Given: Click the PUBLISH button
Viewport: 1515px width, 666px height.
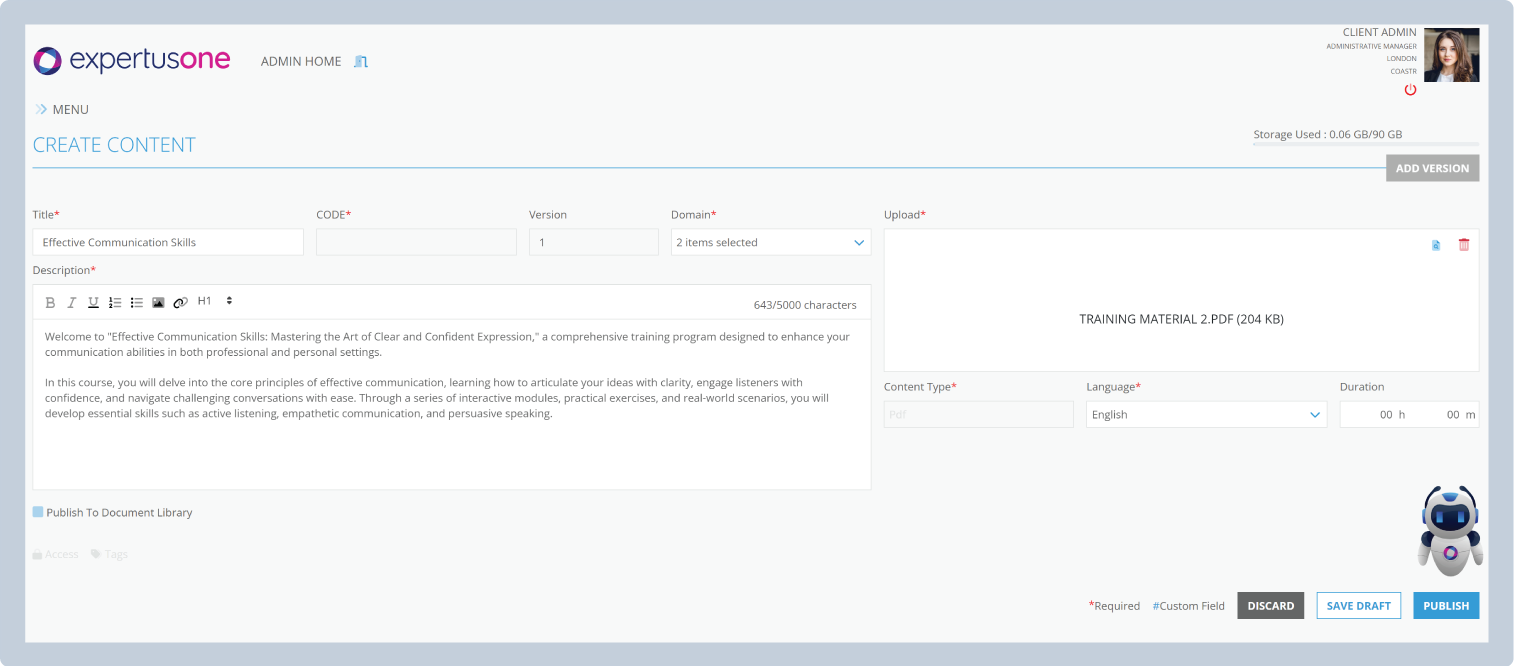Looking at the screenshot, I should point(1445,605).
